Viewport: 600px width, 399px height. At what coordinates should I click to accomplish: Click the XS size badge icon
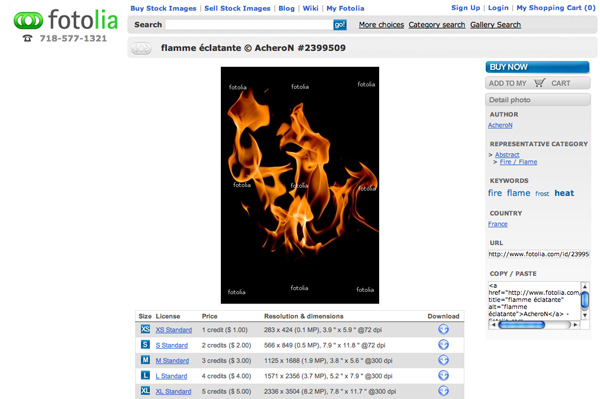tap(145, 329)
